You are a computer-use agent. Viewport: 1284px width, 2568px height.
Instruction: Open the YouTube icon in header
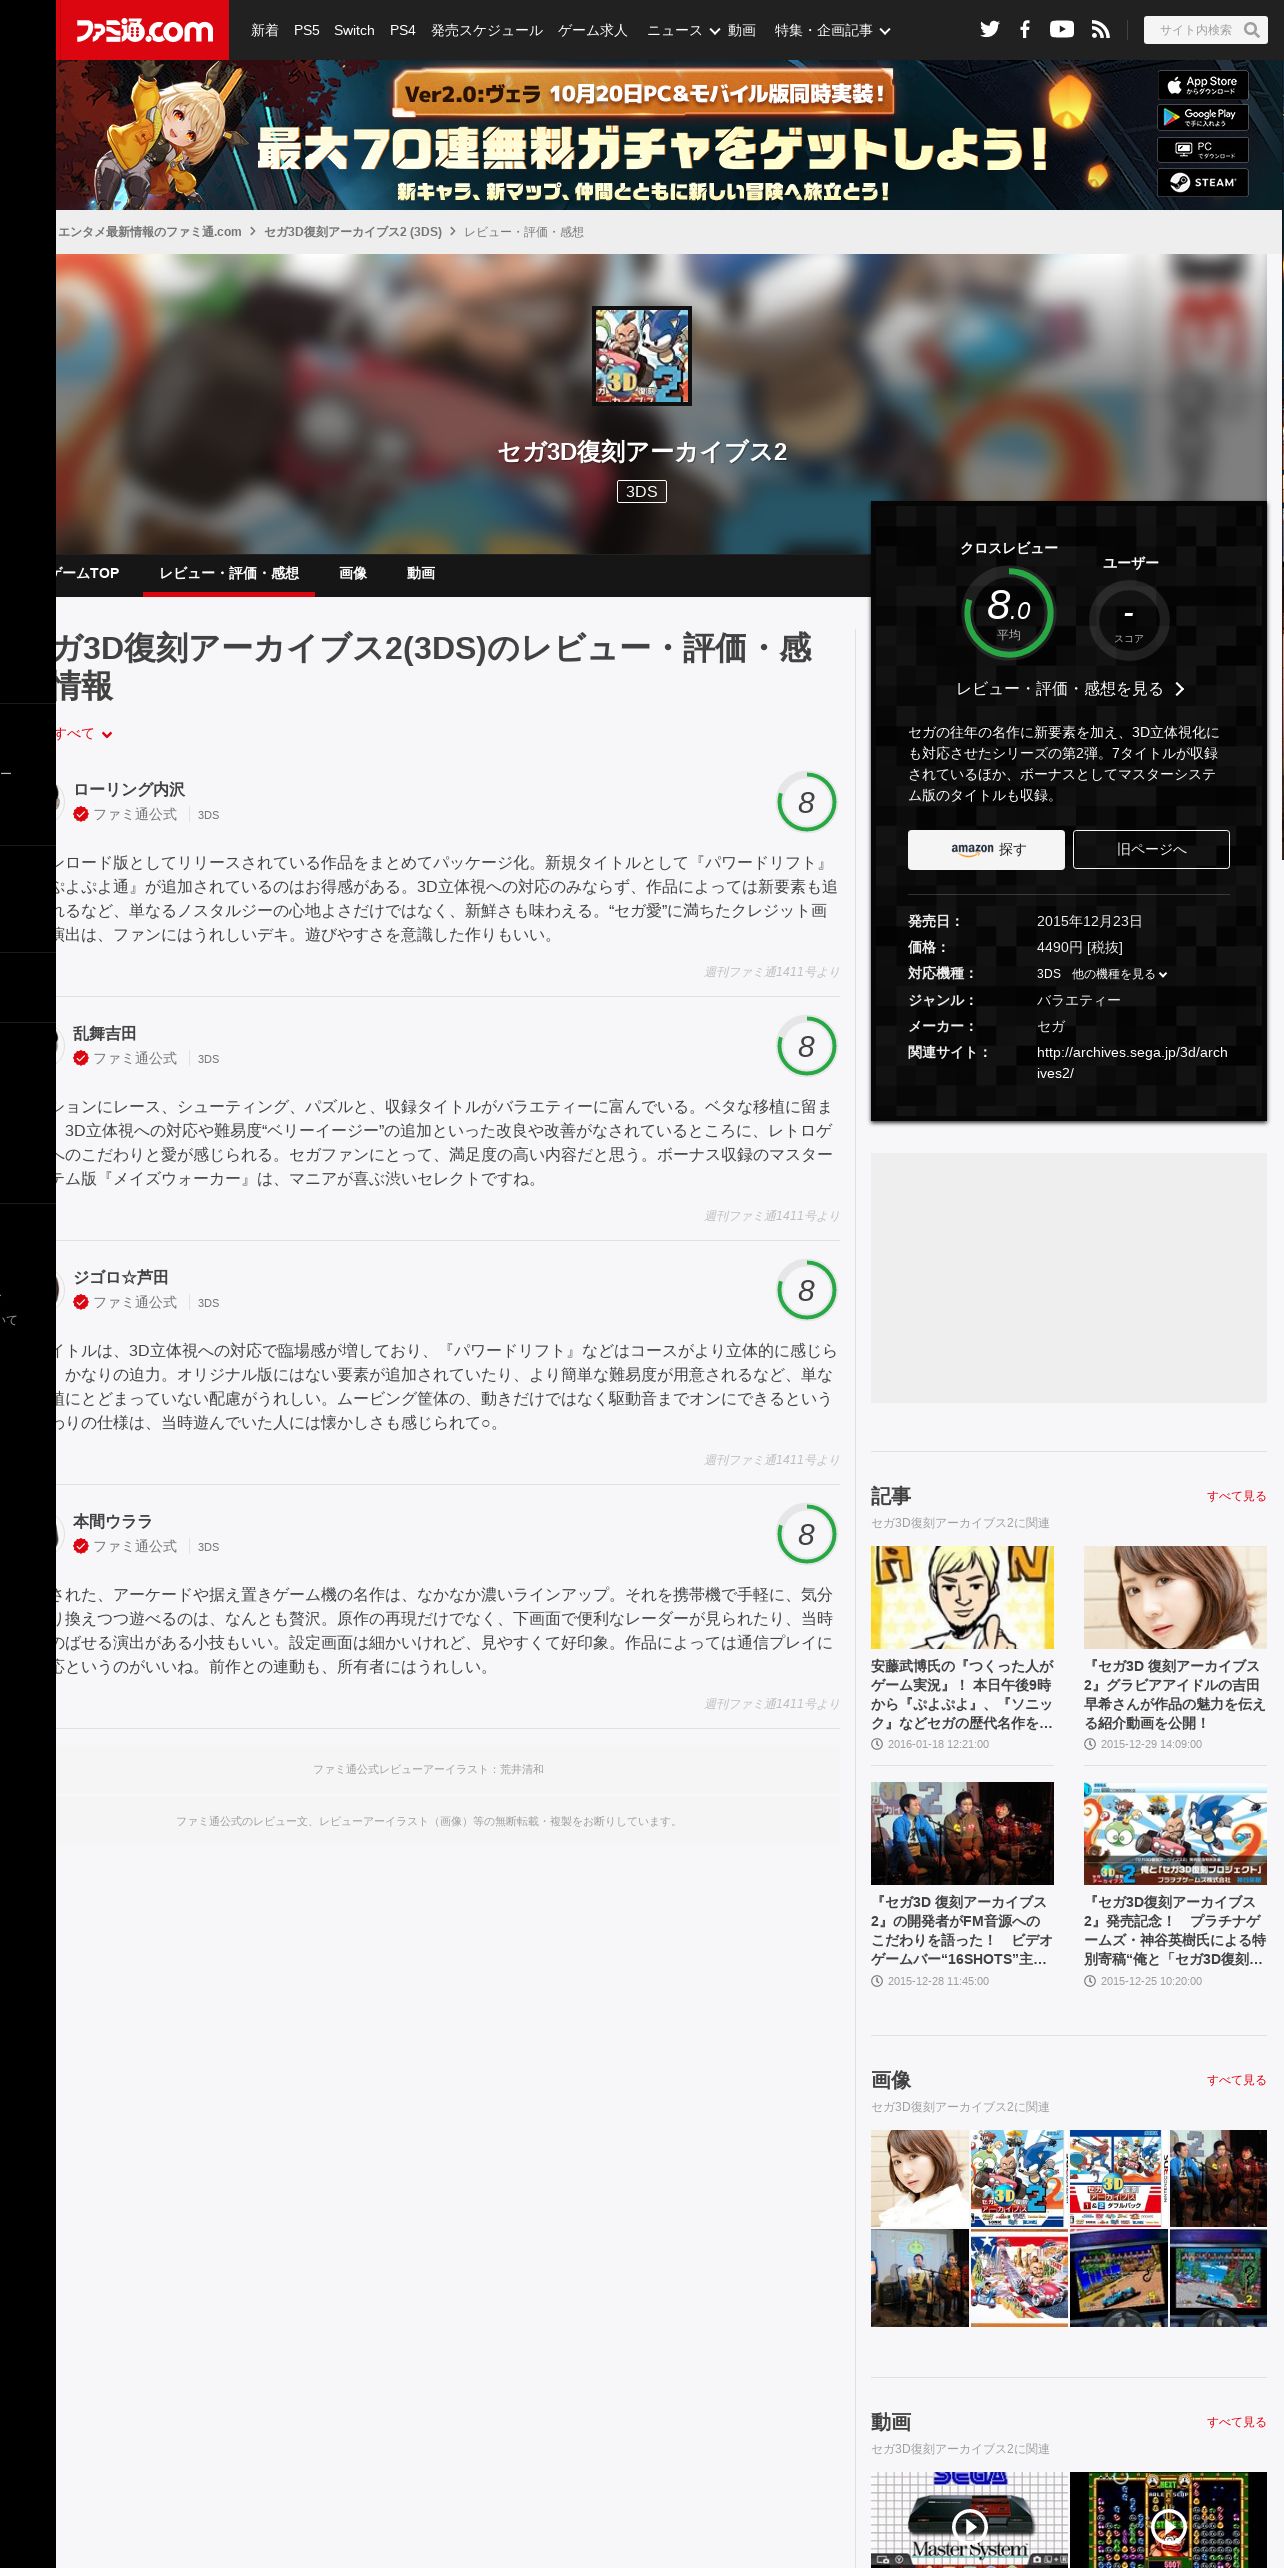coord(1062,30)
